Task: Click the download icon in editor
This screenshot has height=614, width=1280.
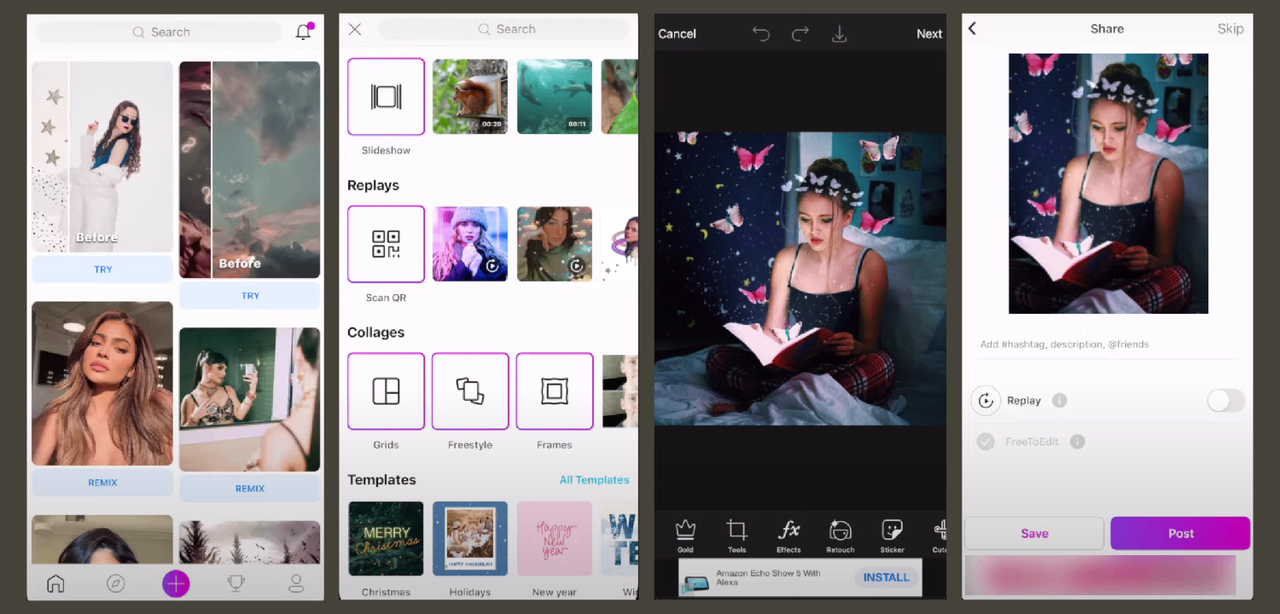Action: pyautogui.click(x=839, y=34)
